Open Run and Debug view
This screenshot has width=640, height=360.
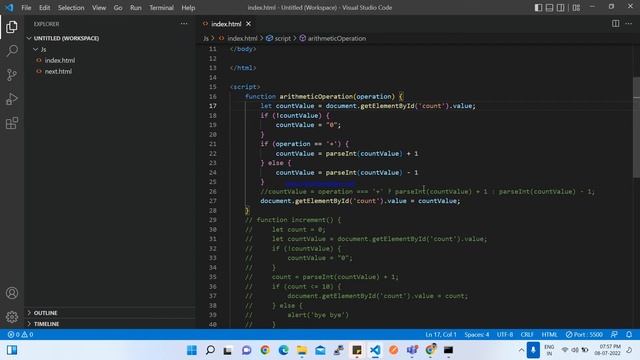point(12,99)
